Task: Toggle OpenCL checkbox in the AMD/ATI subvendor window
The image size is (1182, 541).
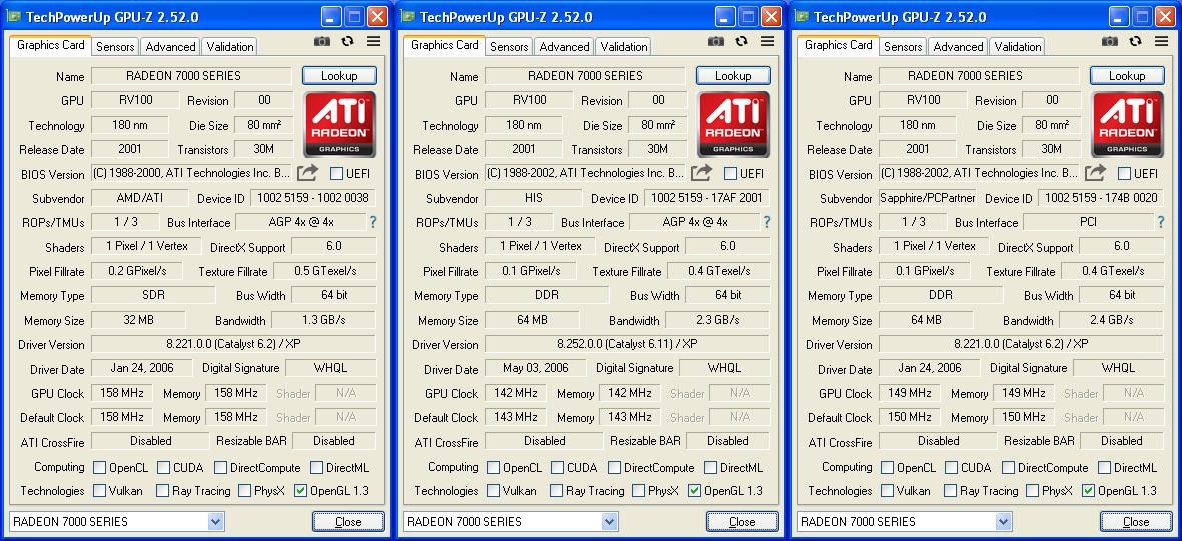Action: pos(100,468)
